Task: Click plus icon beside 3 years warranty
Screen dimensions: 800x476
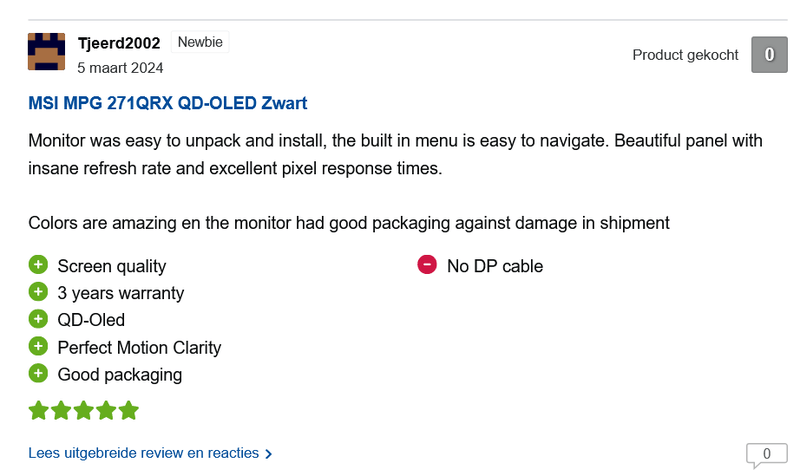Action: point(38,292)
